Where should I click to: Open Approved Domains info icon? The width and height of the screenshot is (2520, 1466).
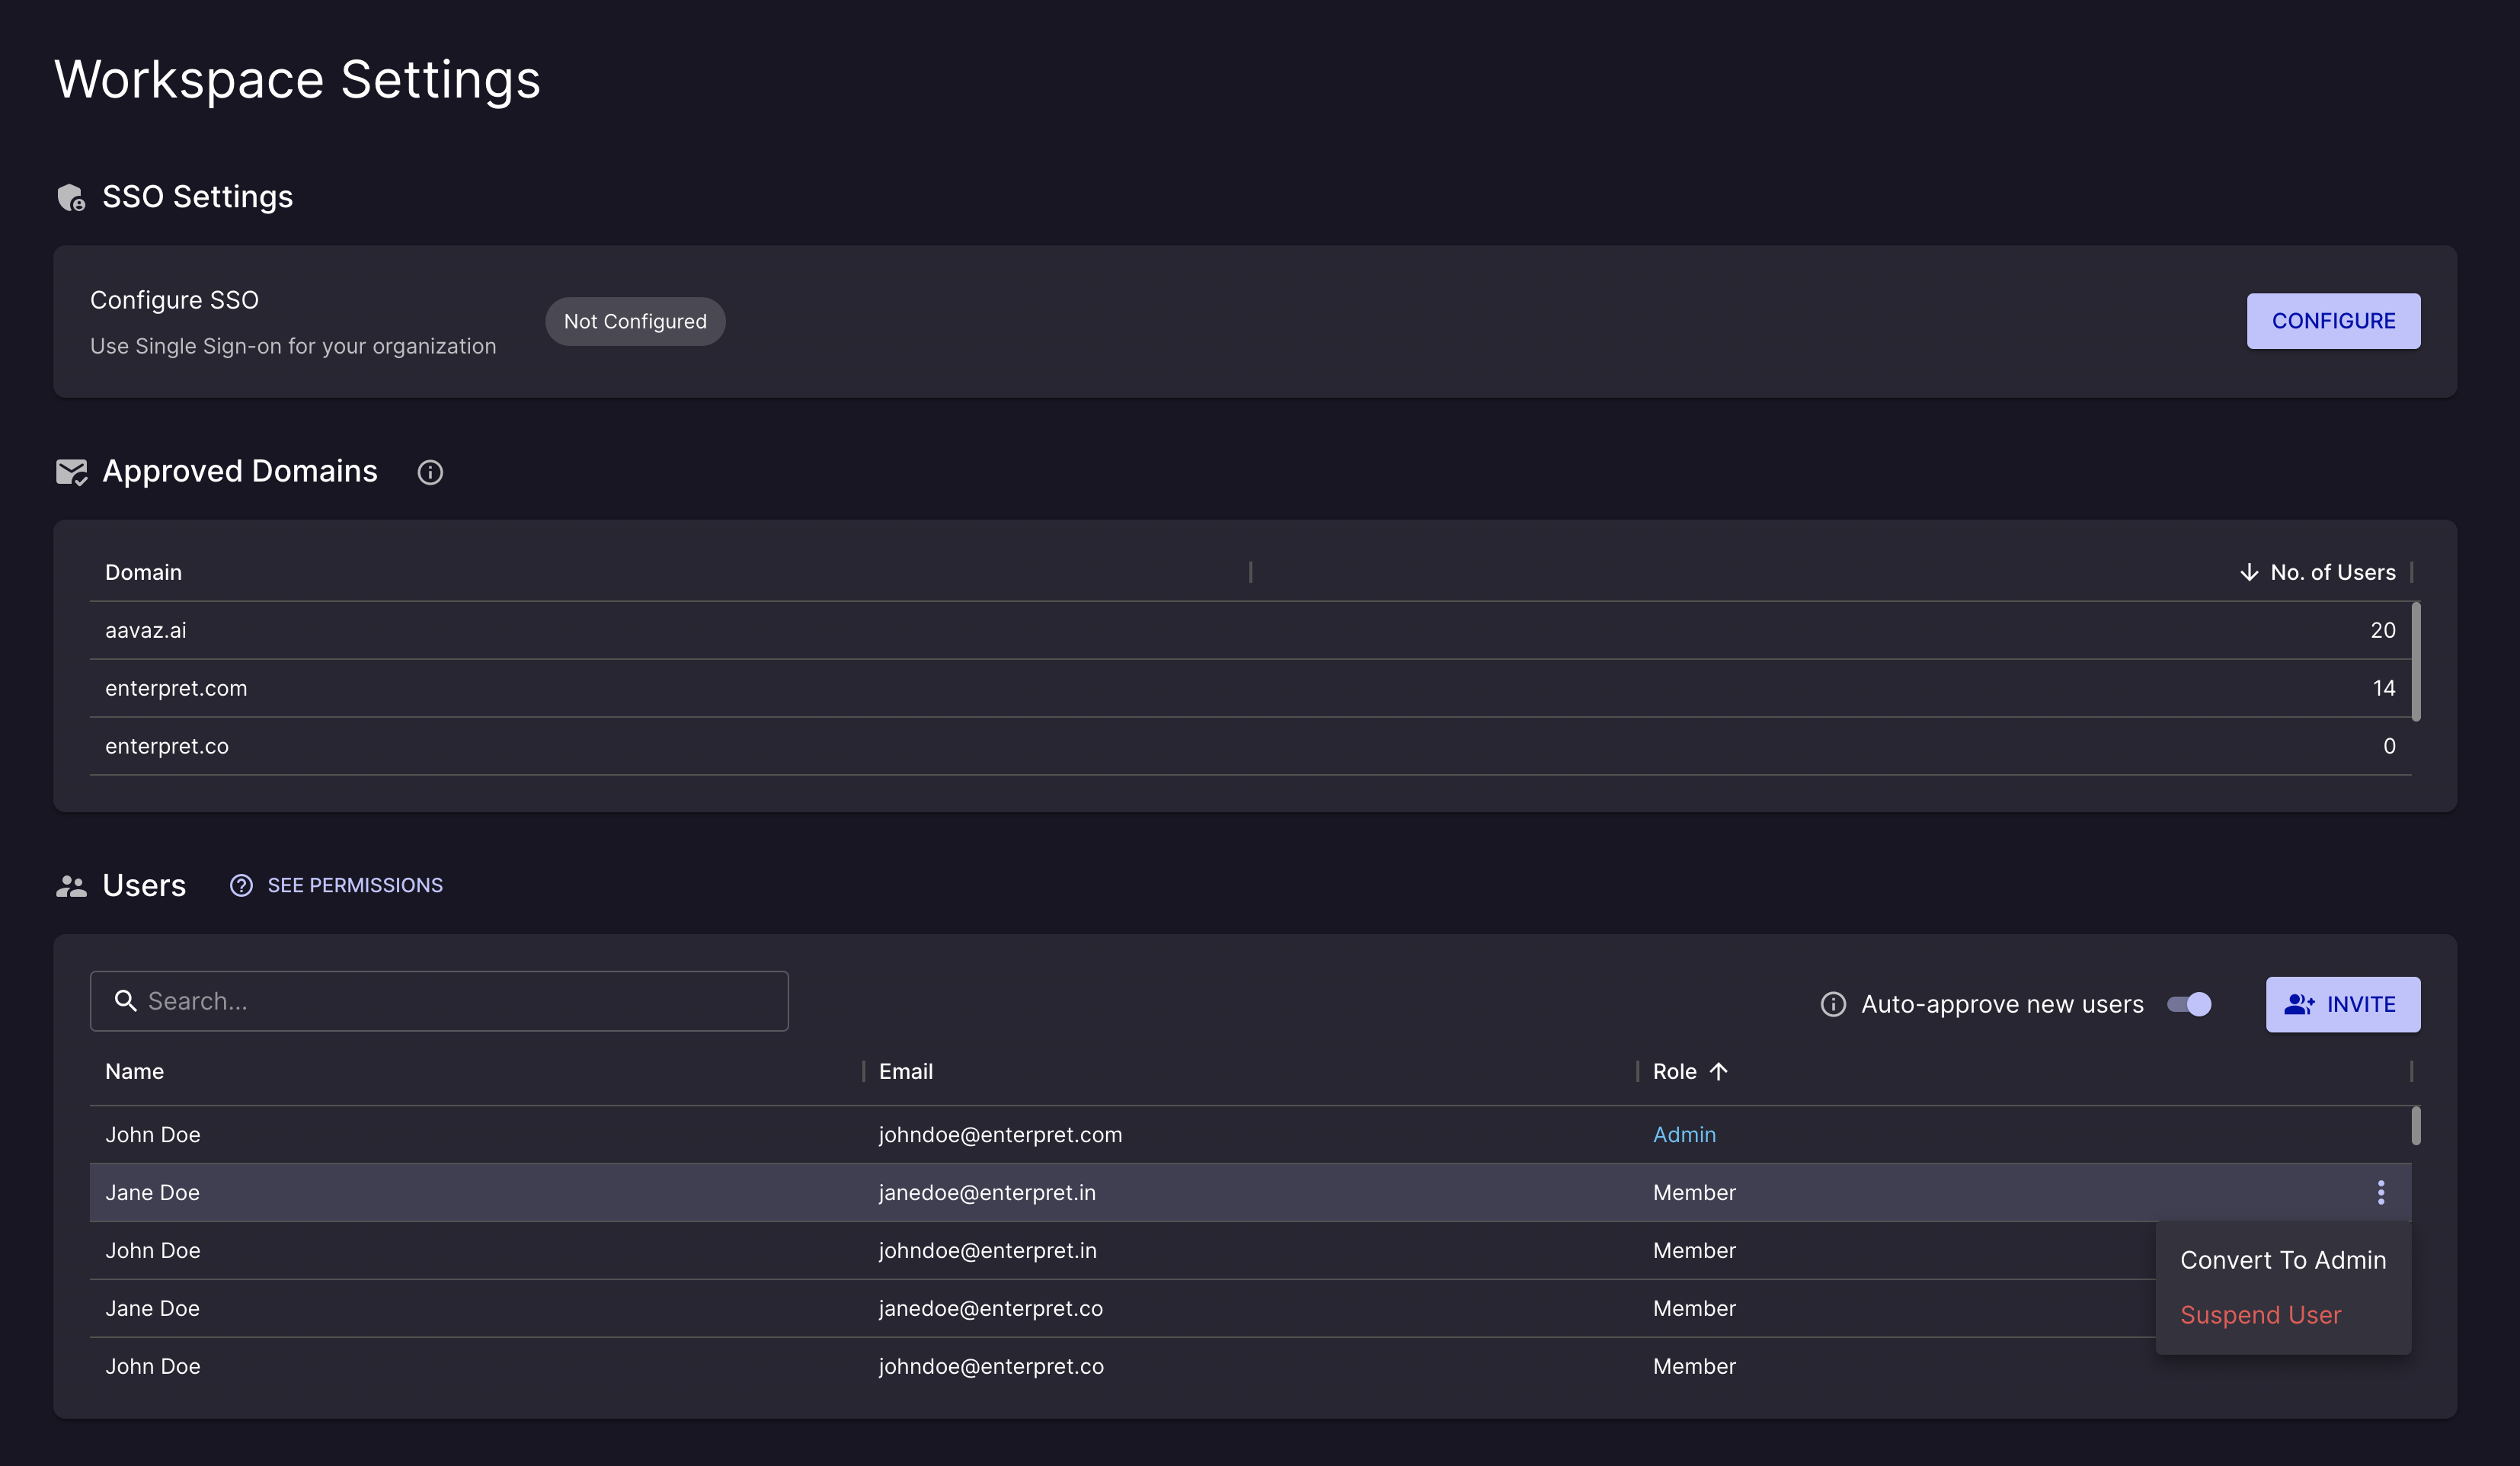pyautogui.click(x=430, y=472)
